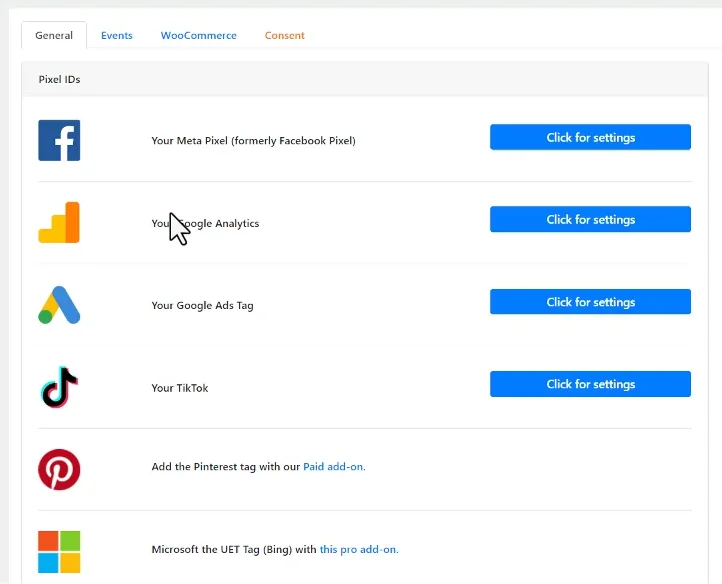Viewport: 722px width, 584px height.
Task: Click the TikTok logo icon
Action: pos(59,387)
